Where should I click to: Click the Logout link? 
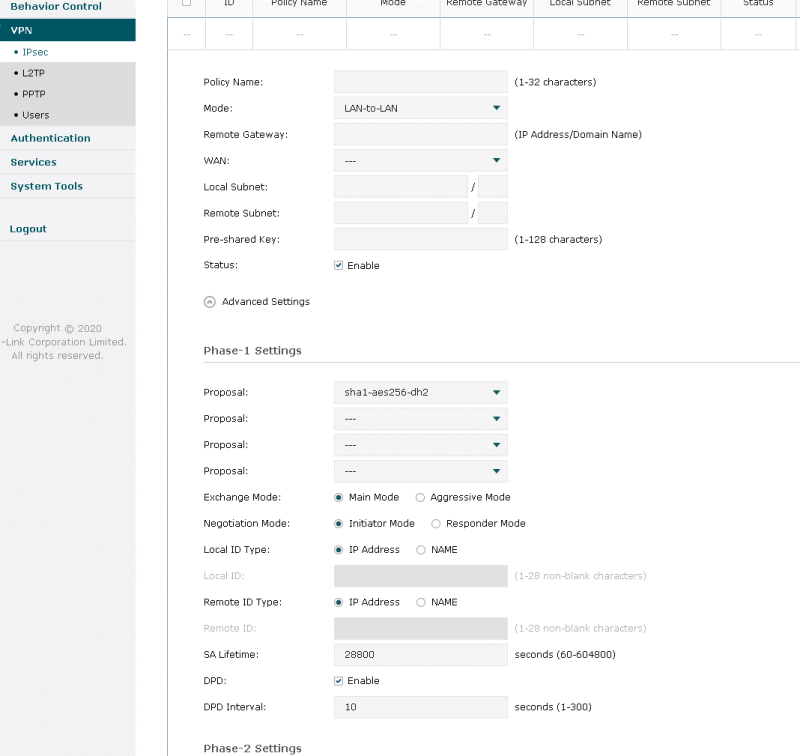pos(28,229)
